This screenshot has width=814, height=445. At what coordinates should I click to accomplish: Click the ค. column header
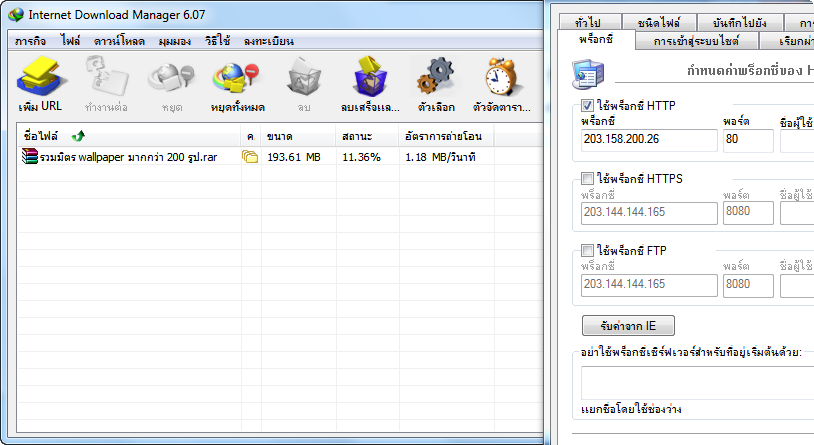point(251,136)
